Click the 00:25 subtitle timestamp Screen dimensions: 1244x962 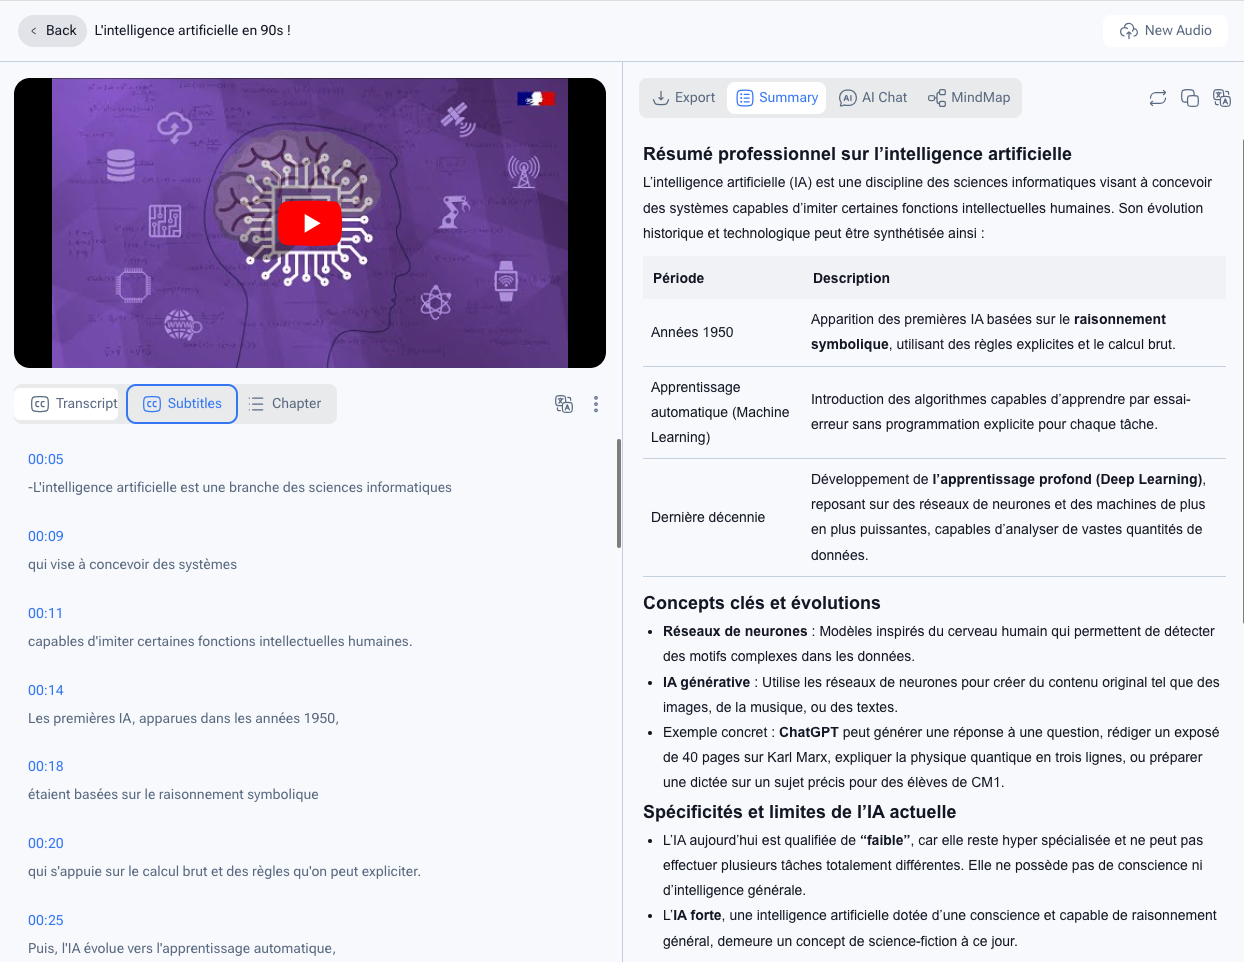click(x=46, y=920)
